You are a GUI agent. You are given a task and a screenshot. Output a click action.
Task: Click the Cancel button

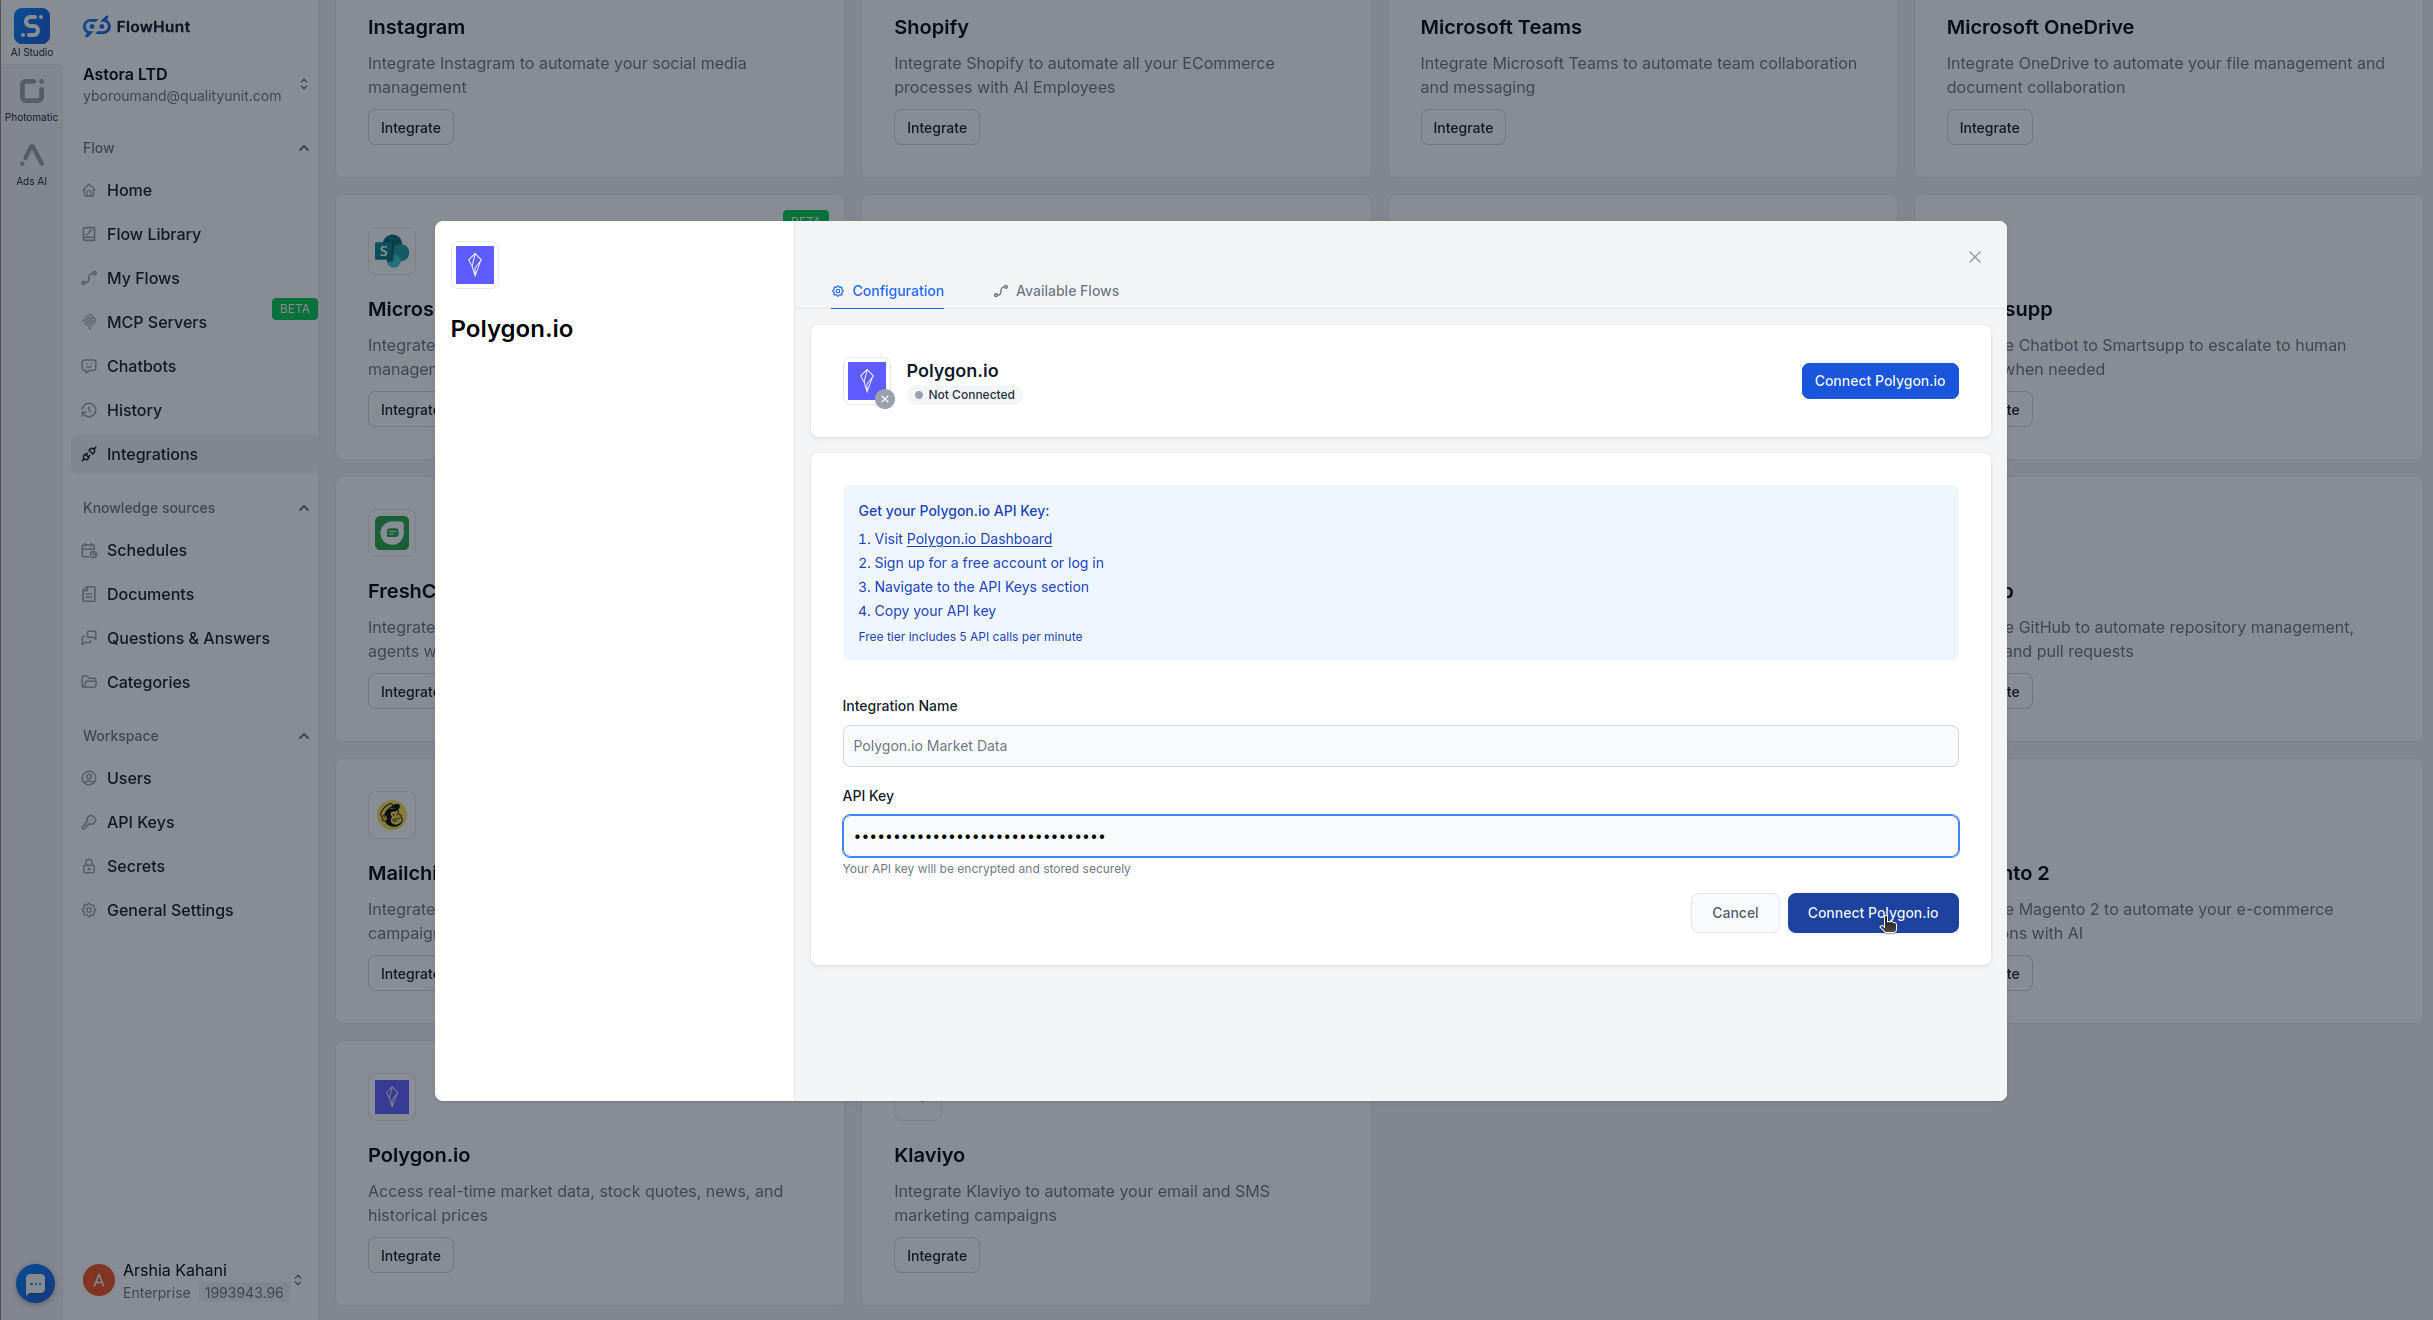click(1734, 913)
